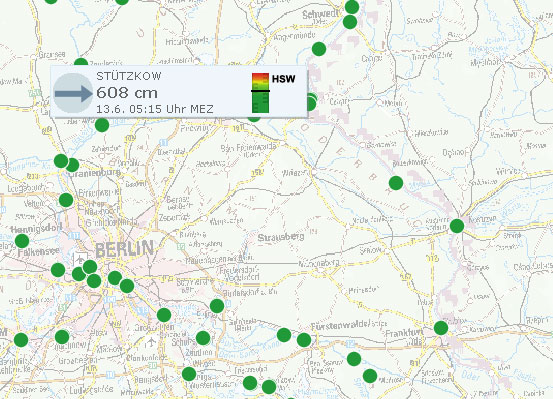This screenshot has width=553, height=399.
Task: Open the STÜTZKOW station name
Action: click(129, 76)
